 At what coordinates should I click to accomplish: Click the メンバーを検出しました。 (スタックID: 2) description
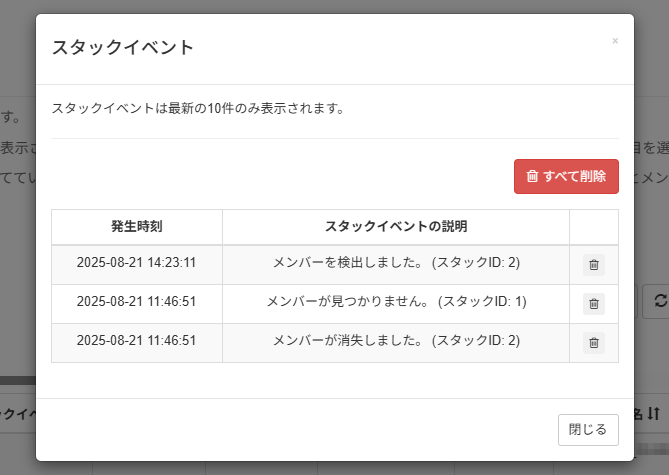click(396, 263)
